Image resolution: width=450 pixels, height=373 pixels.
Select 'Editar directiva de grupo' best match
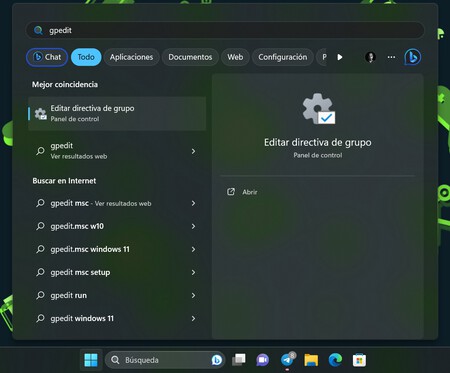[117, 113]
